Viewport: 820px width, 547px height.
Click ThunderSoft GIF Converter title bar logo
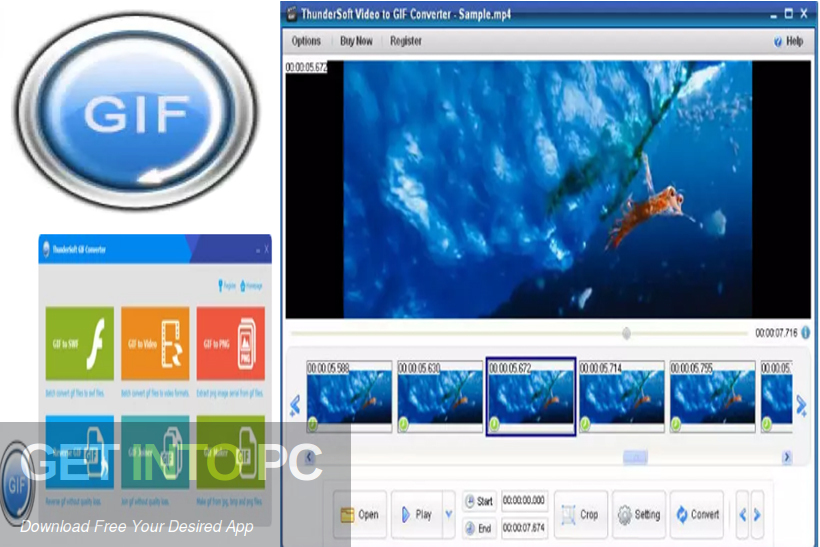(47, 249)
